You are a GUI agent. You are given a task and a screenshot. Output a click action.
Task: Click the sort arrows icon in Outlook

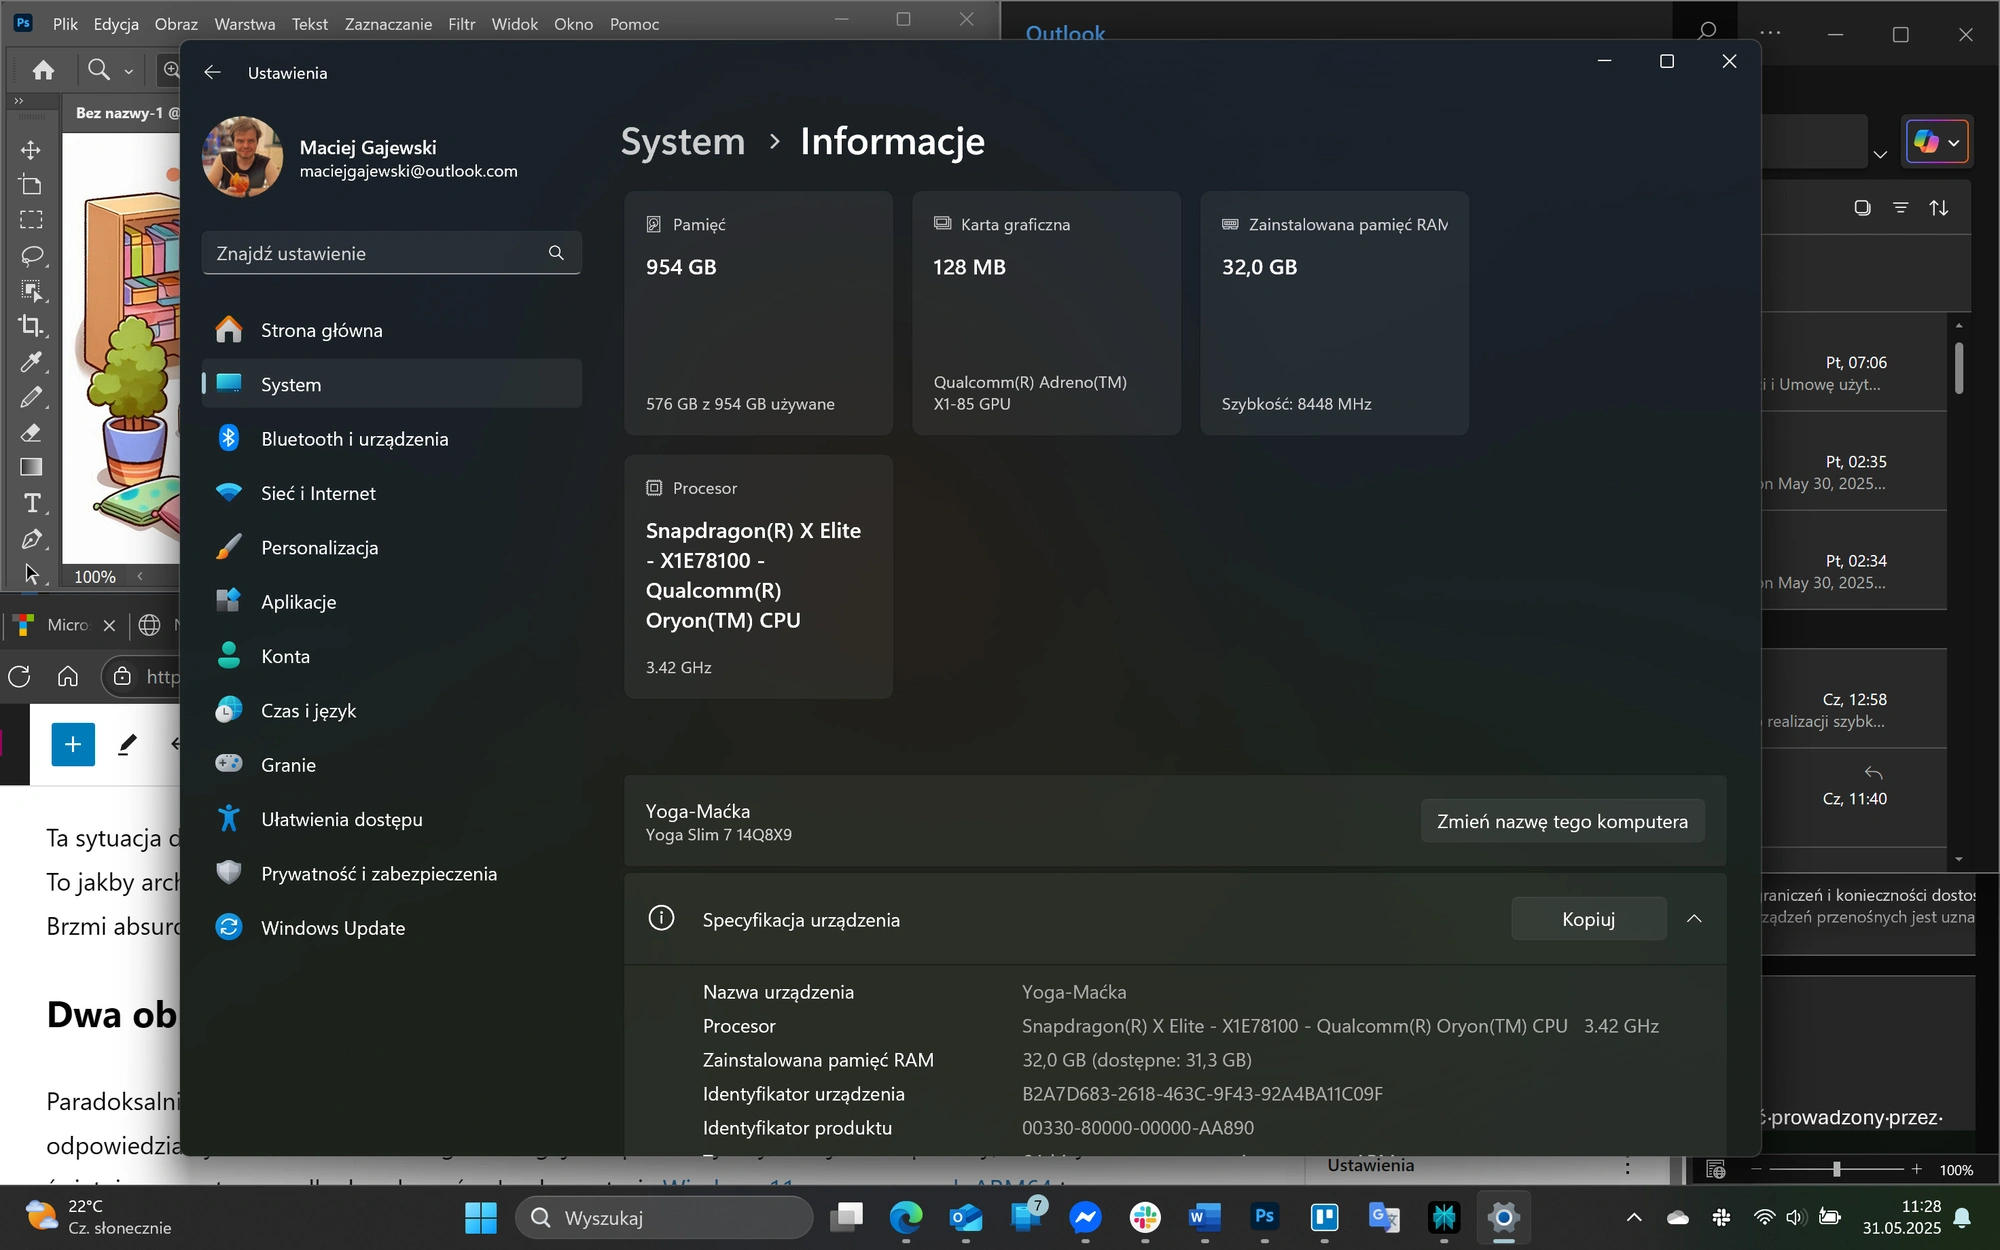[x=1939, y=208]
